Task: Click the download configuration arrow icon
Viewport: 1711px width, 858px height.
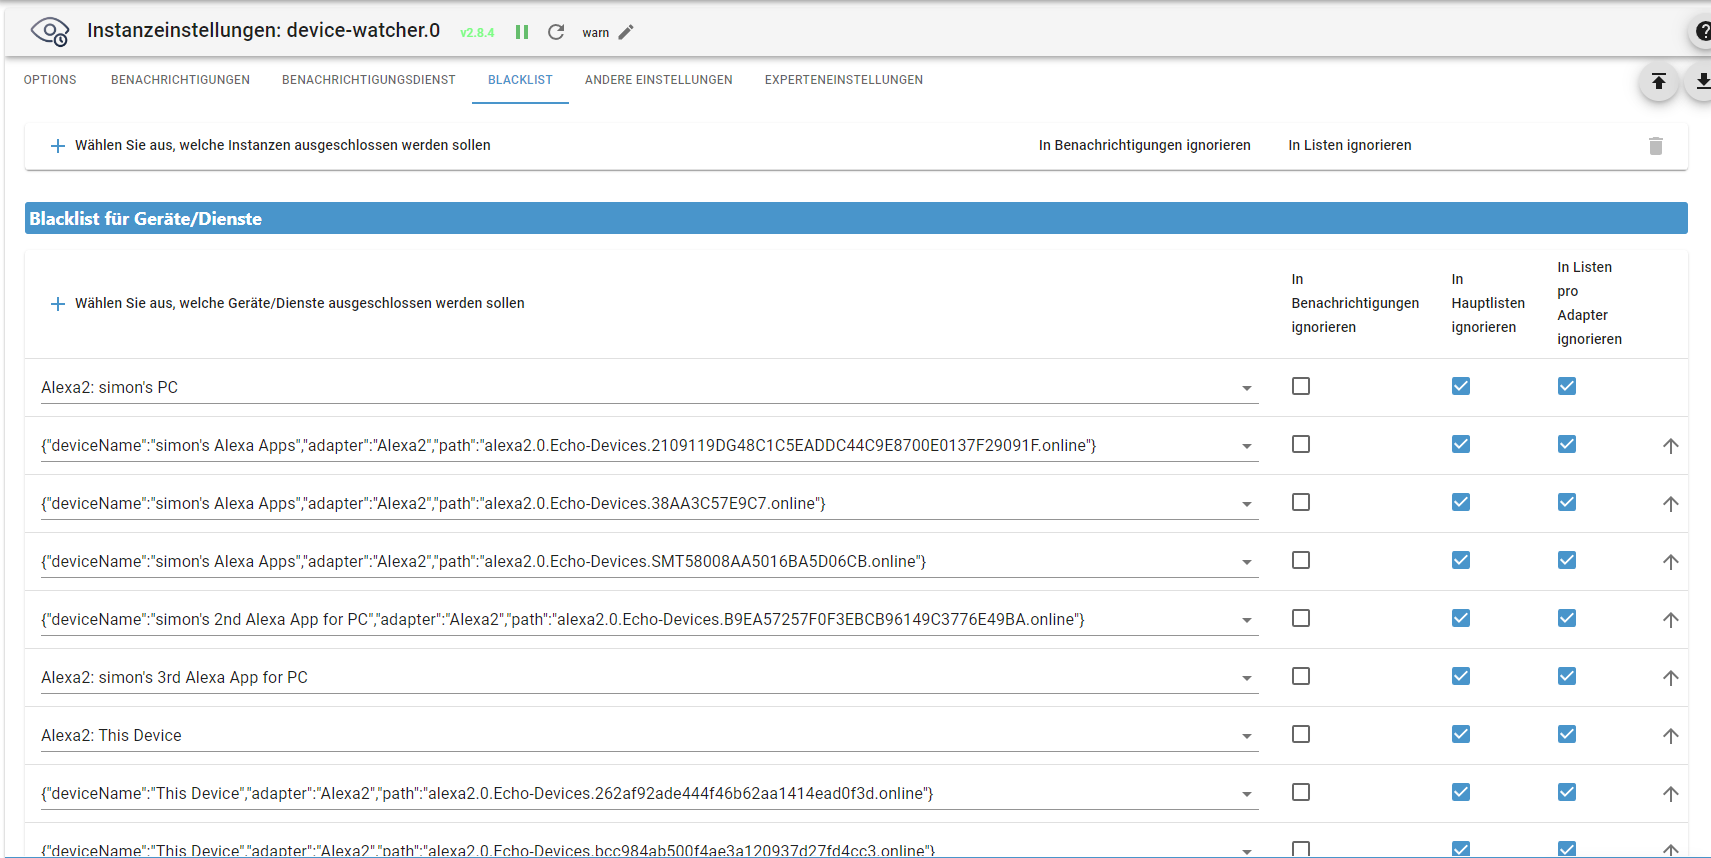Action: pos(1701,82)
